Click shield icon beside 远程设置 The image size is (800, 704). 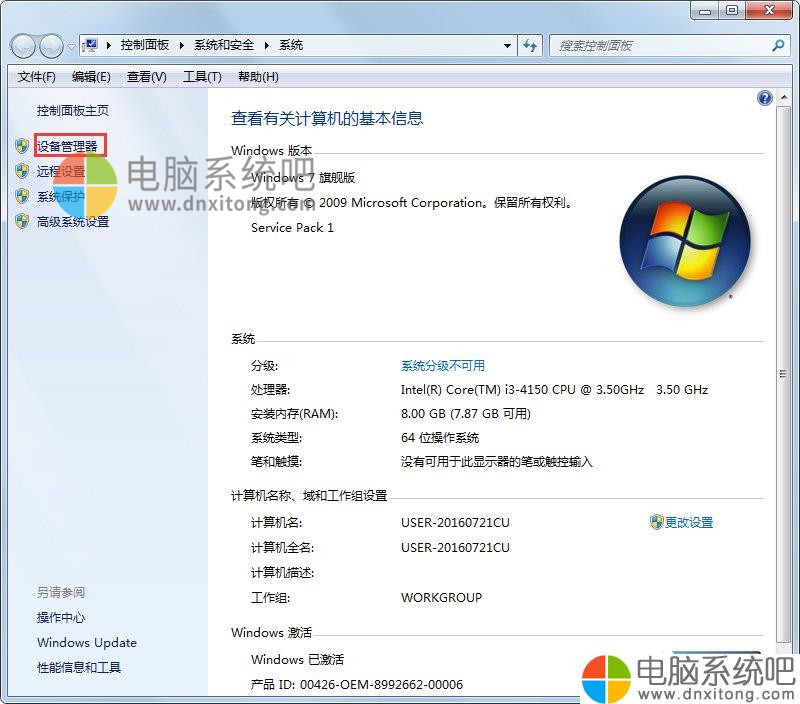point(22,171)
